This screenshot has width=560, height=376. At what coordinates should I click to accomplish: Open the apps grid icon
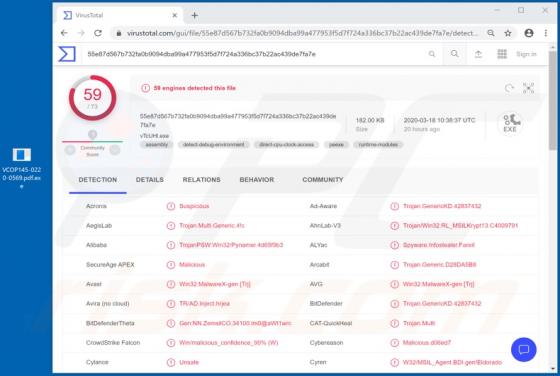(502, 54)
